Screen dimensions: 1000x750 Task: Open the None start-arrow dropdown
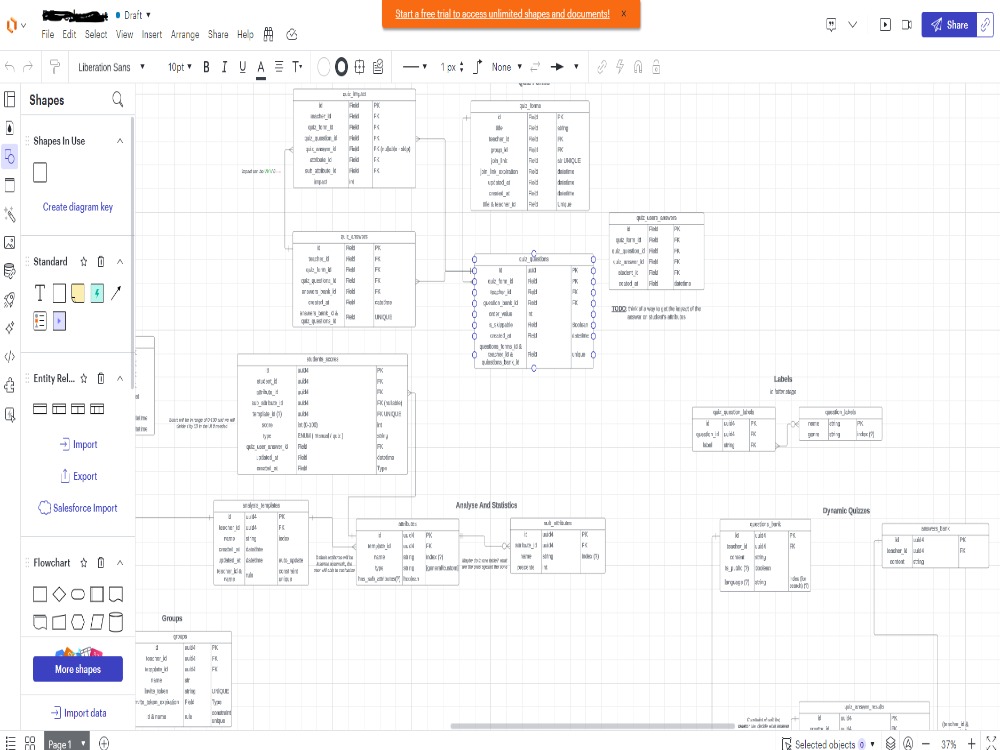pyautogui.click(x=507, y=67)
